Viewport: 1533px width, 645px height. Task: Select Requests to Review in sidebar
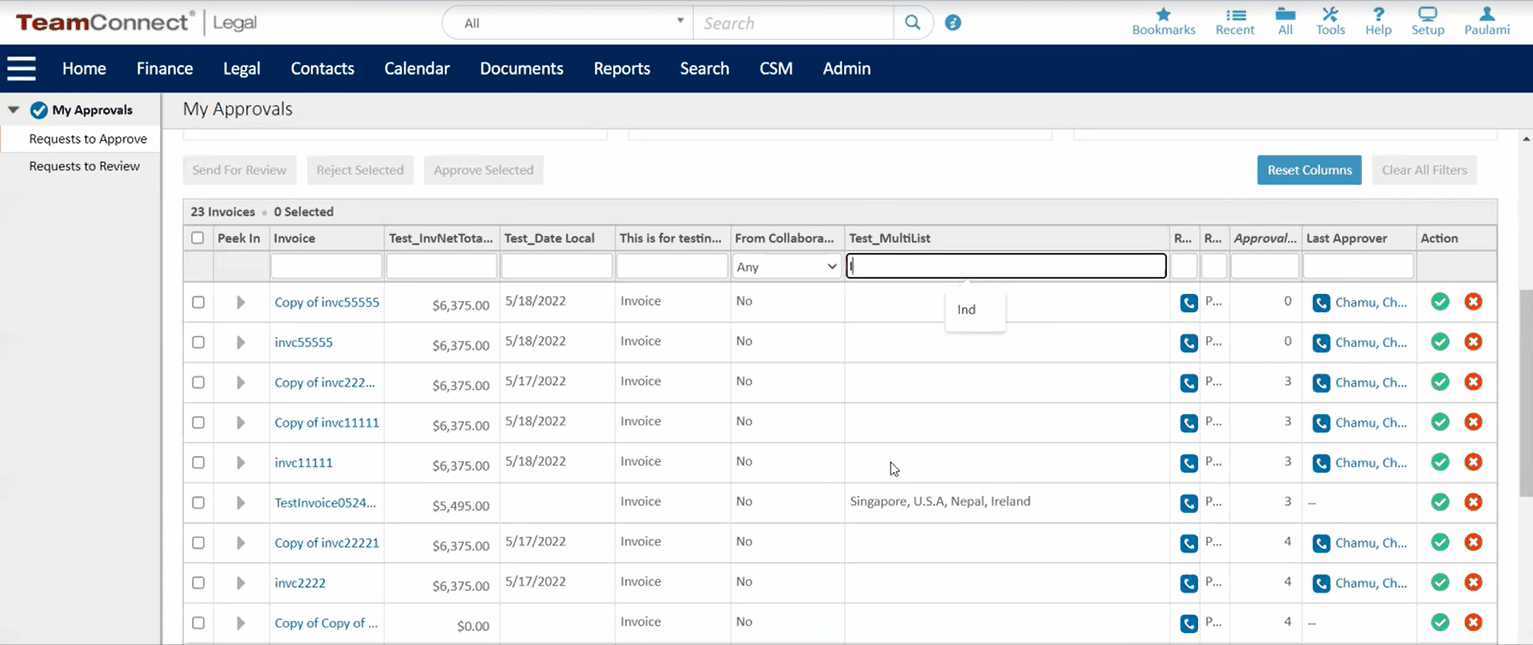(x=85, y=166)
